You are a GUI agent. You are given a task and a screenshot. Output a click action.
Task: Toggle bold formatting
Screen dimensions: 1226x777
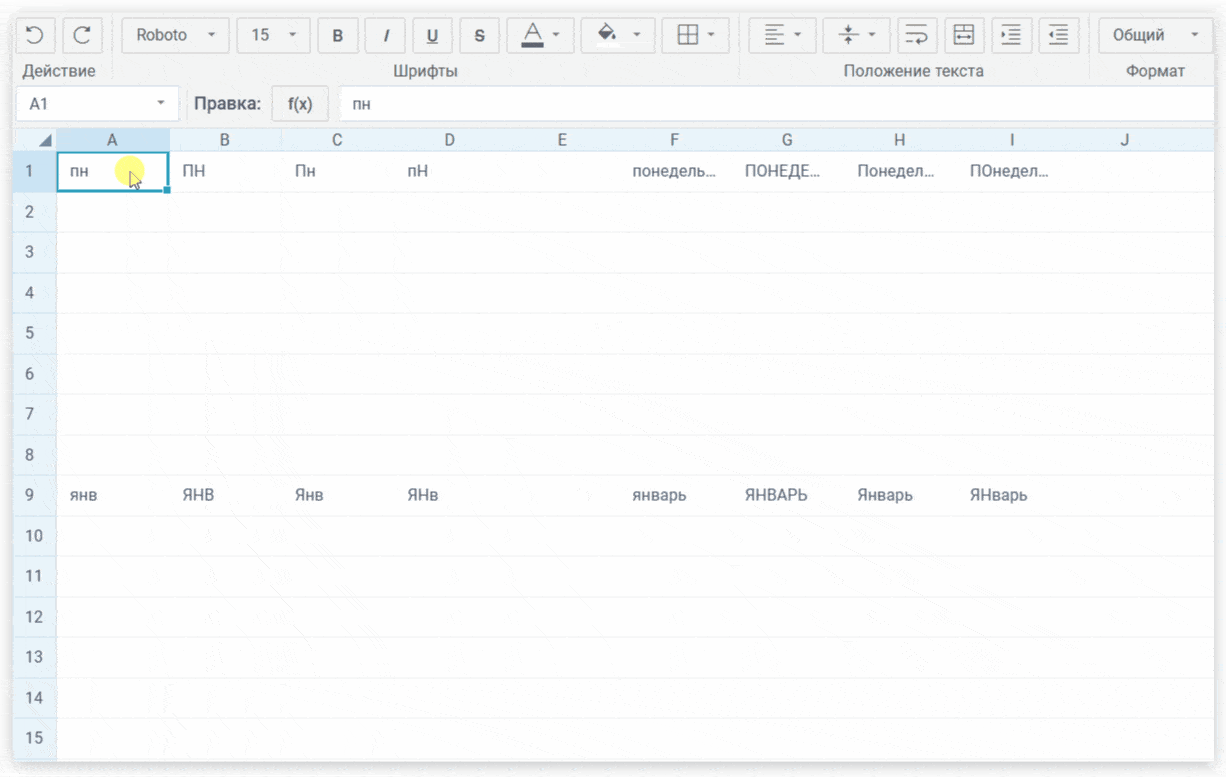click(338, 36)
